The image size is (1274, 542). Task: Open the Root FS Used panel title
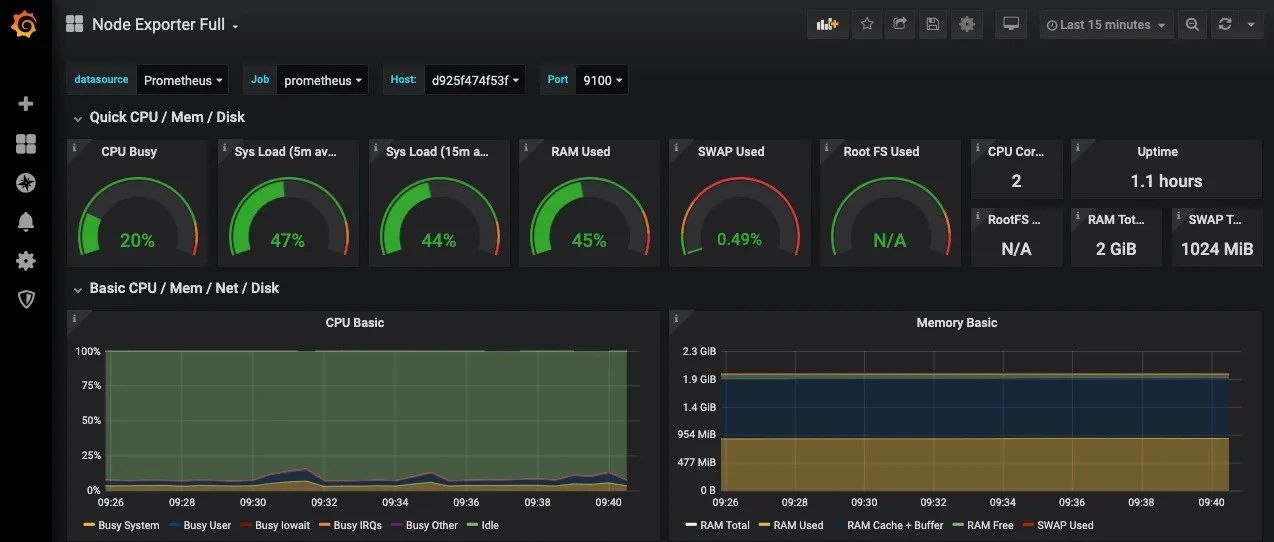coord(881,152)
